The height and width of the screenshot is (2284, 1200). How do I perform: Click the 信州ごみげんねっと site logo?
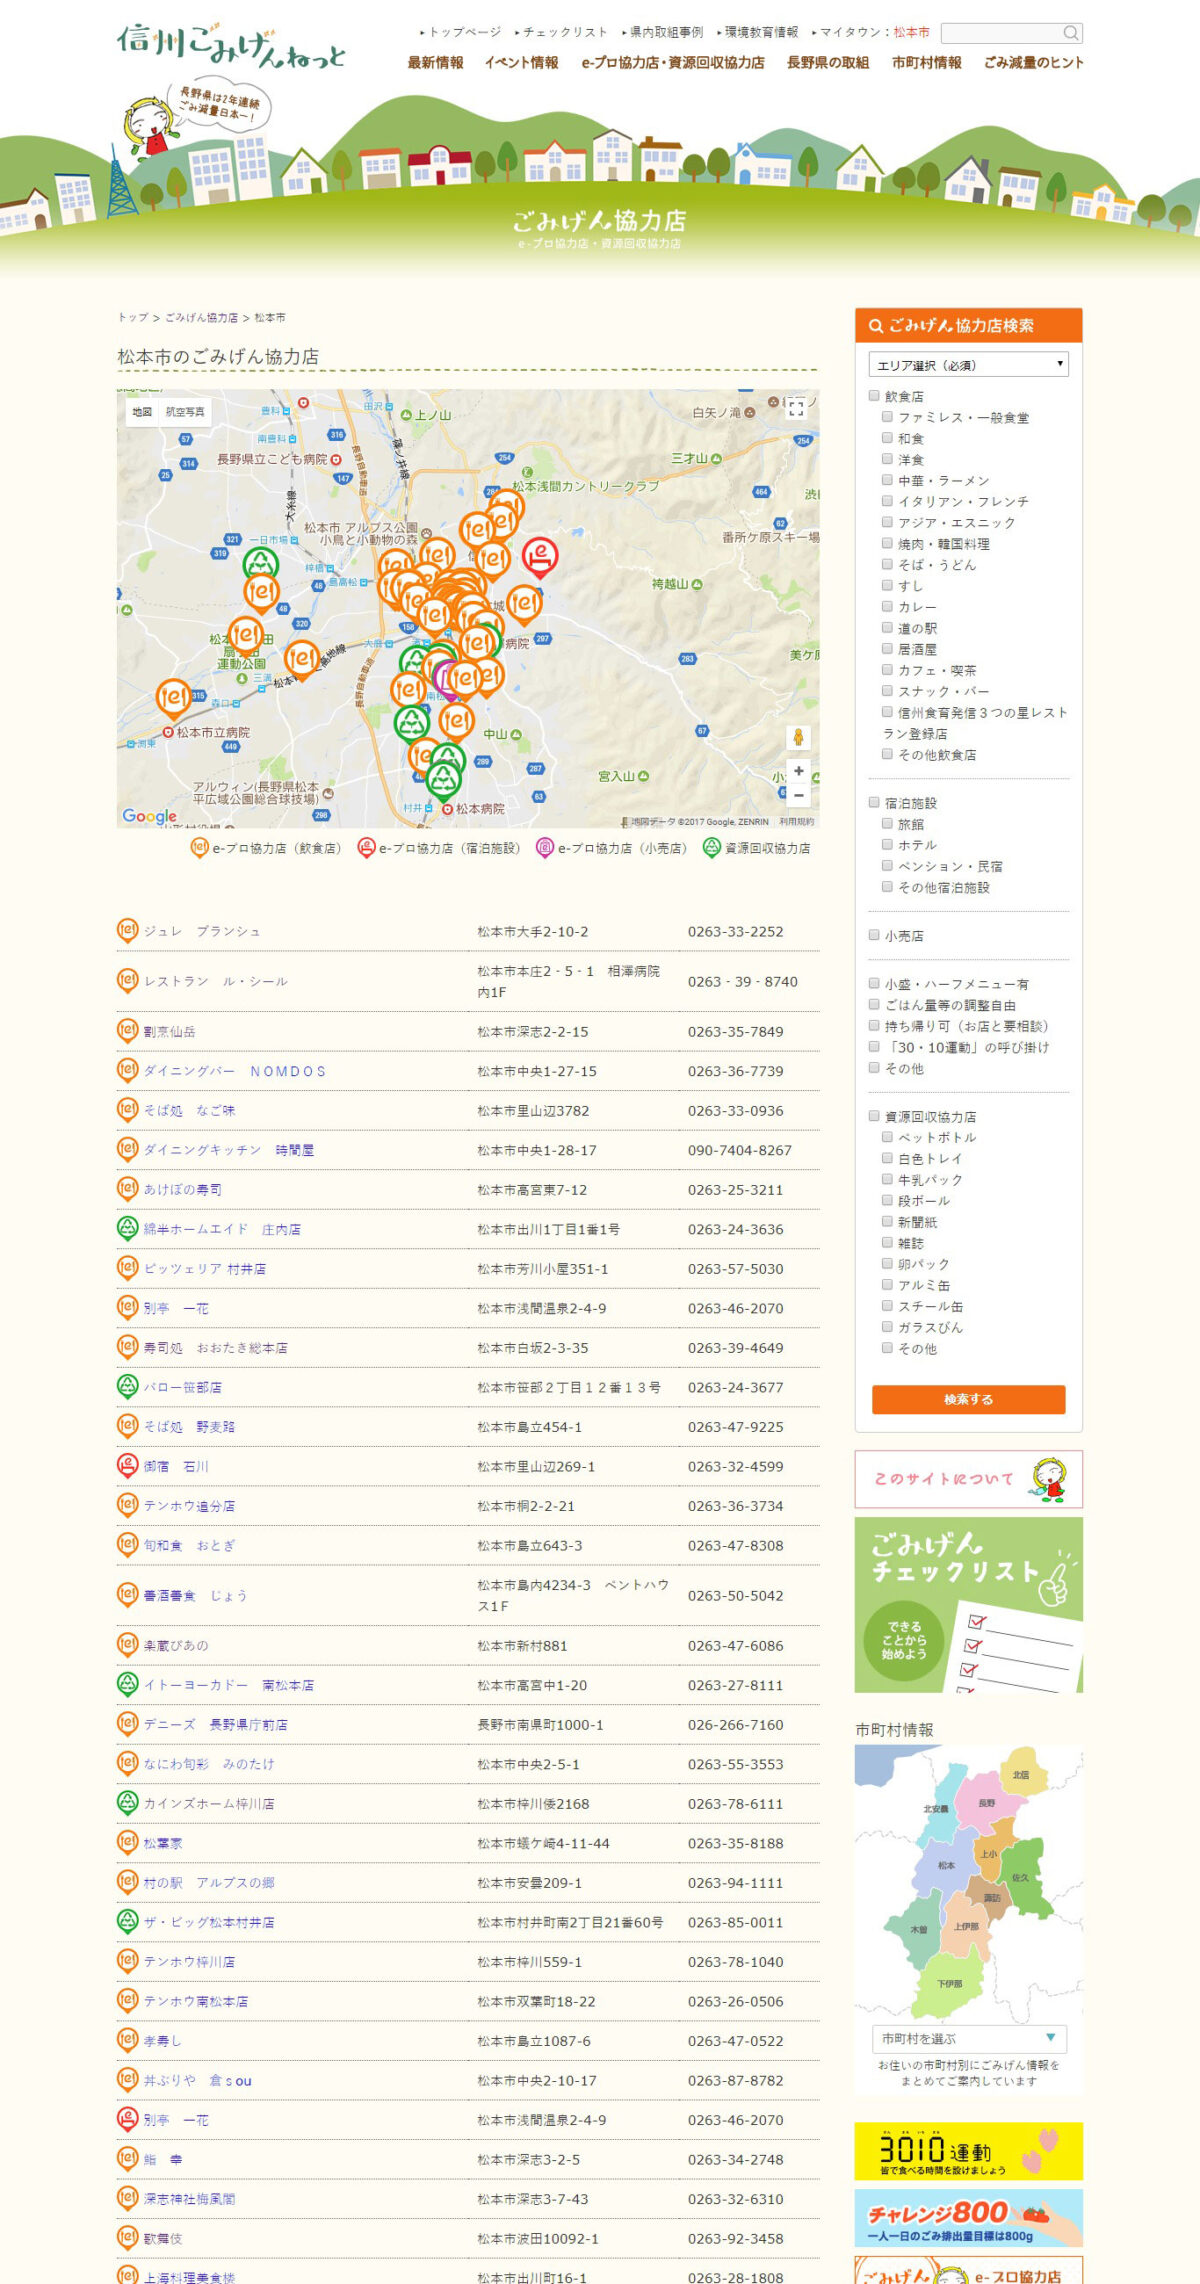231,45
